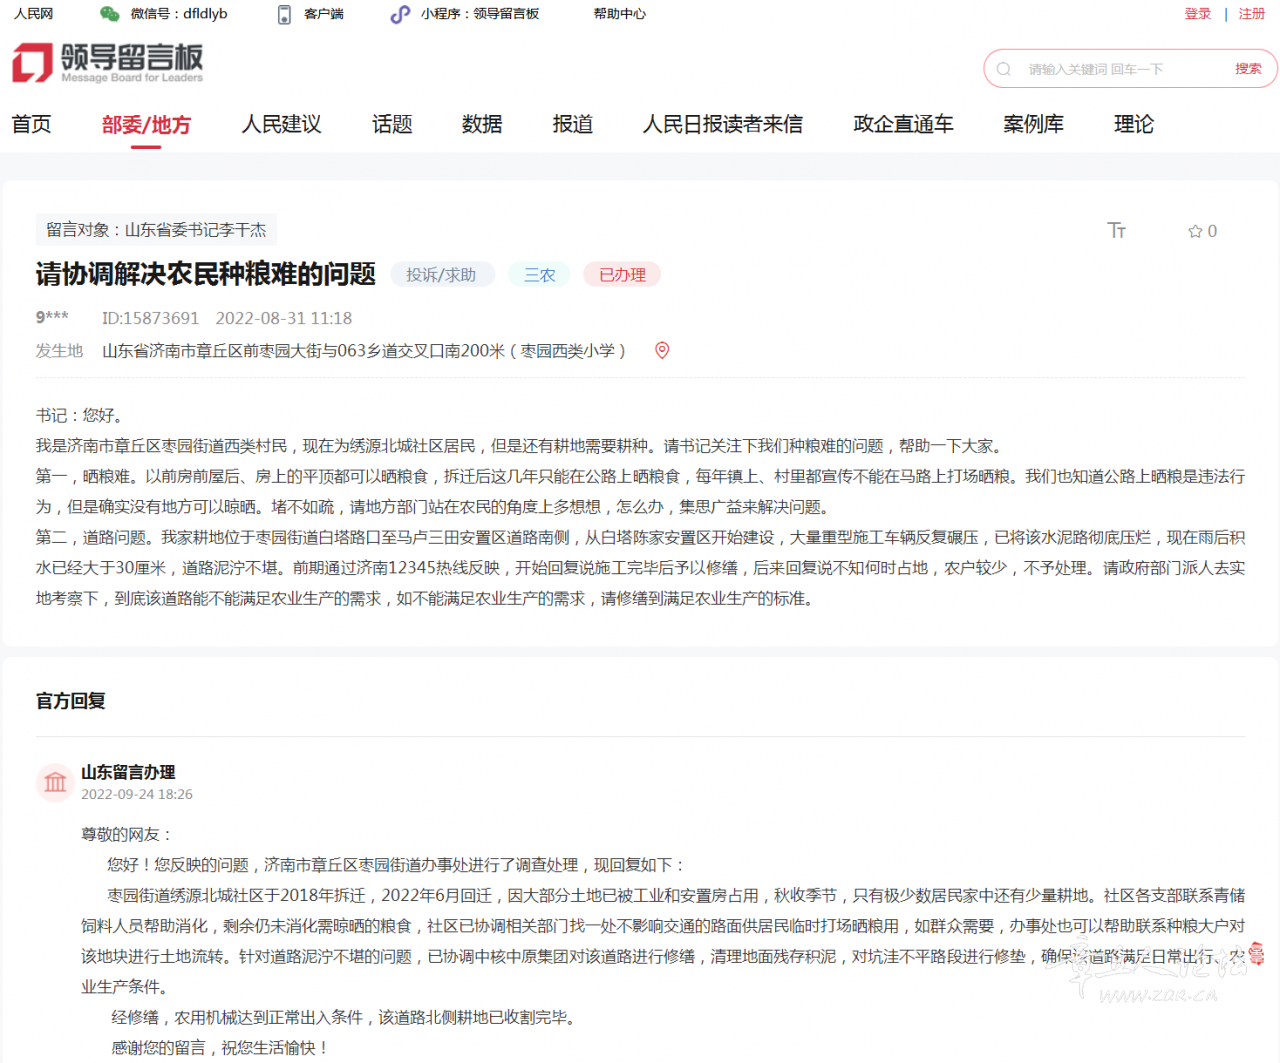
Task: Star this message as favorite
Action: click(1202, 231)
